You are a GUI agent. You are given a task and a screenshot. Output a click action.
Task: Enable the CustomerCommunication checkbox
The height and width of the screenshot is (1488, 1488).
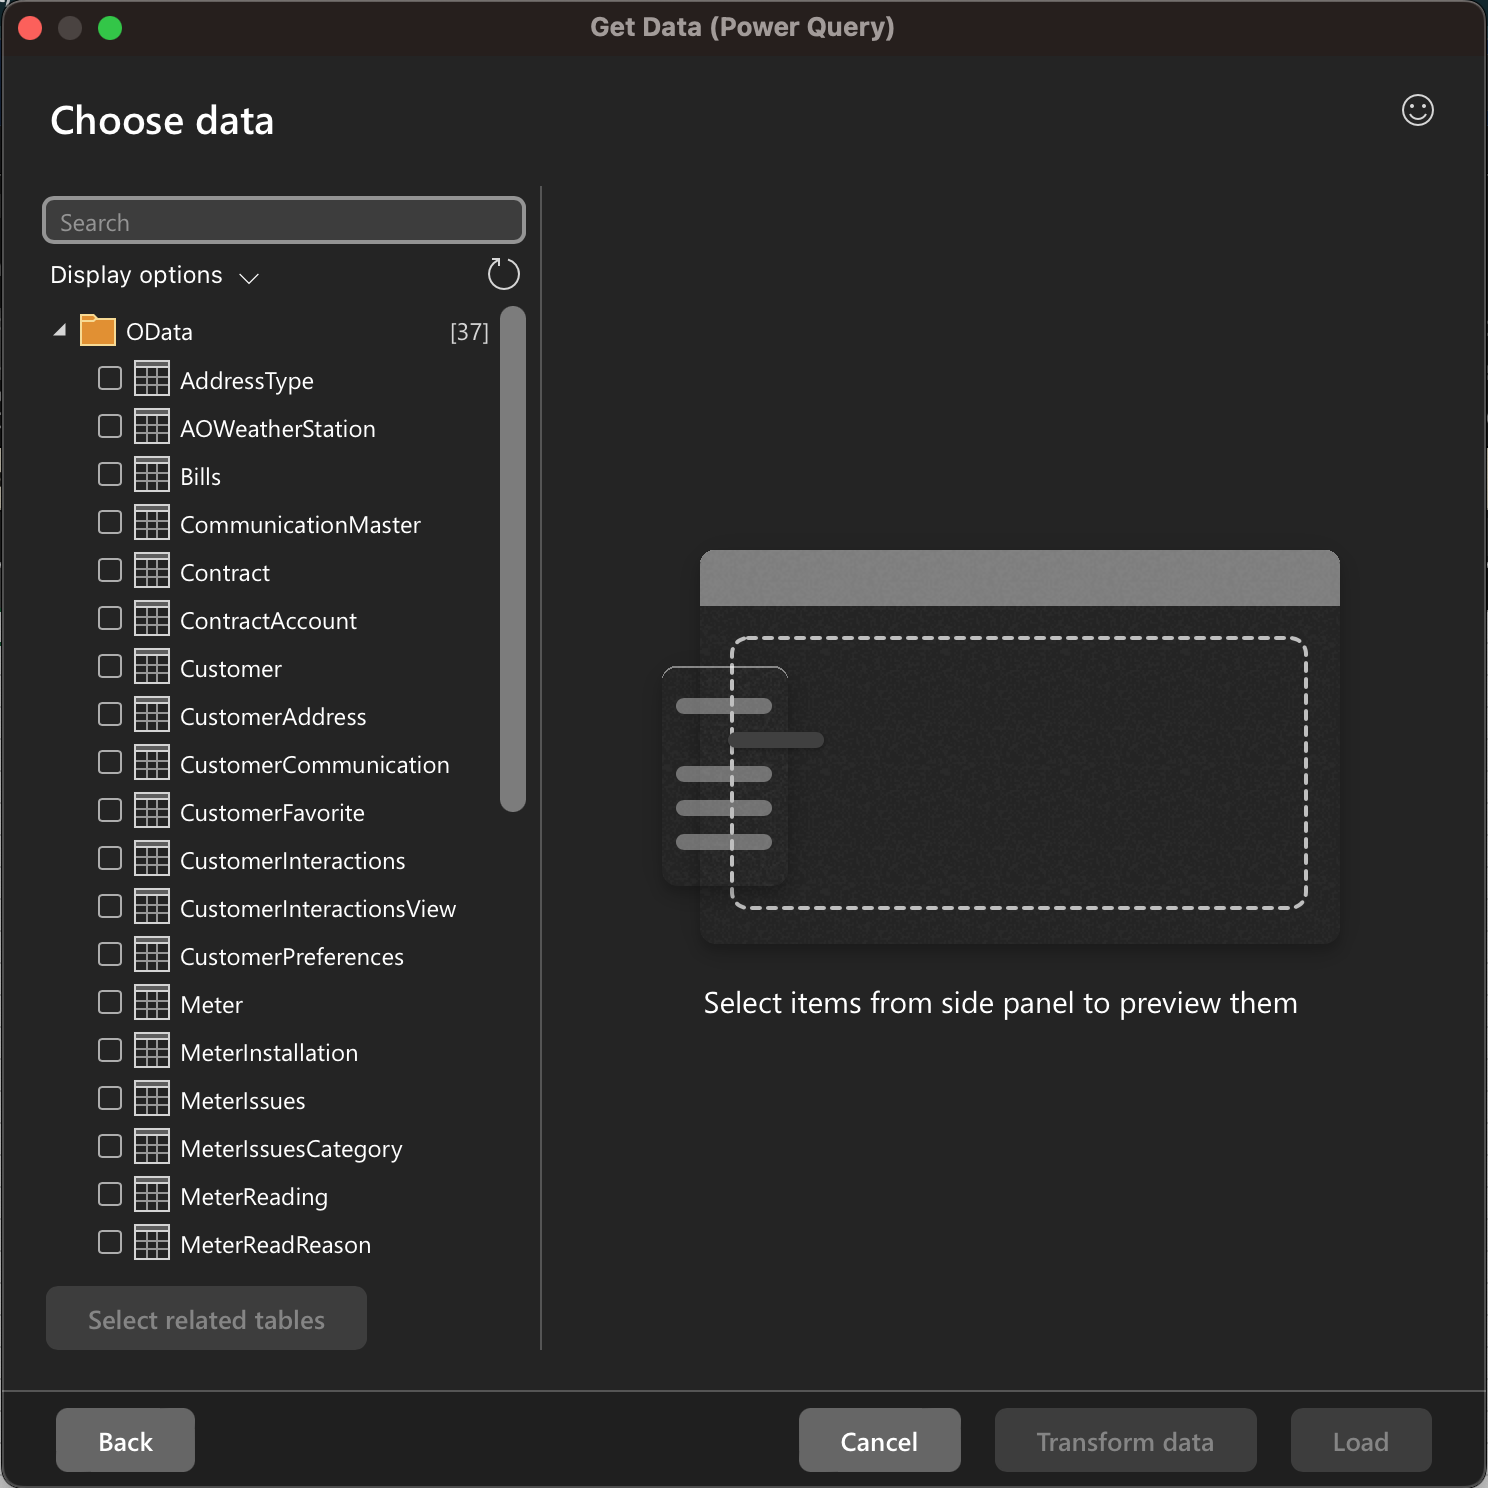(110, 762)
